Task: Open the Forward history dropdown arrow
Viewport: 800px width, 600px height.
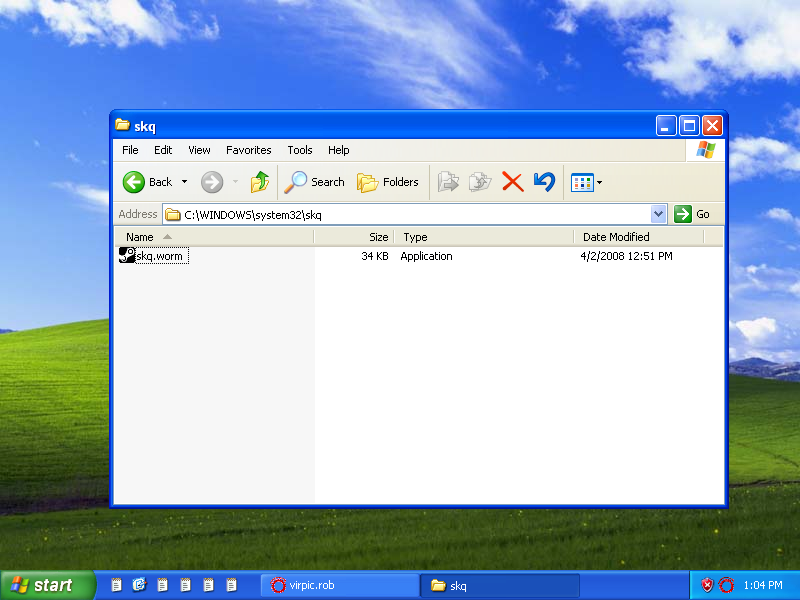Action: click(x=235, y=182)
